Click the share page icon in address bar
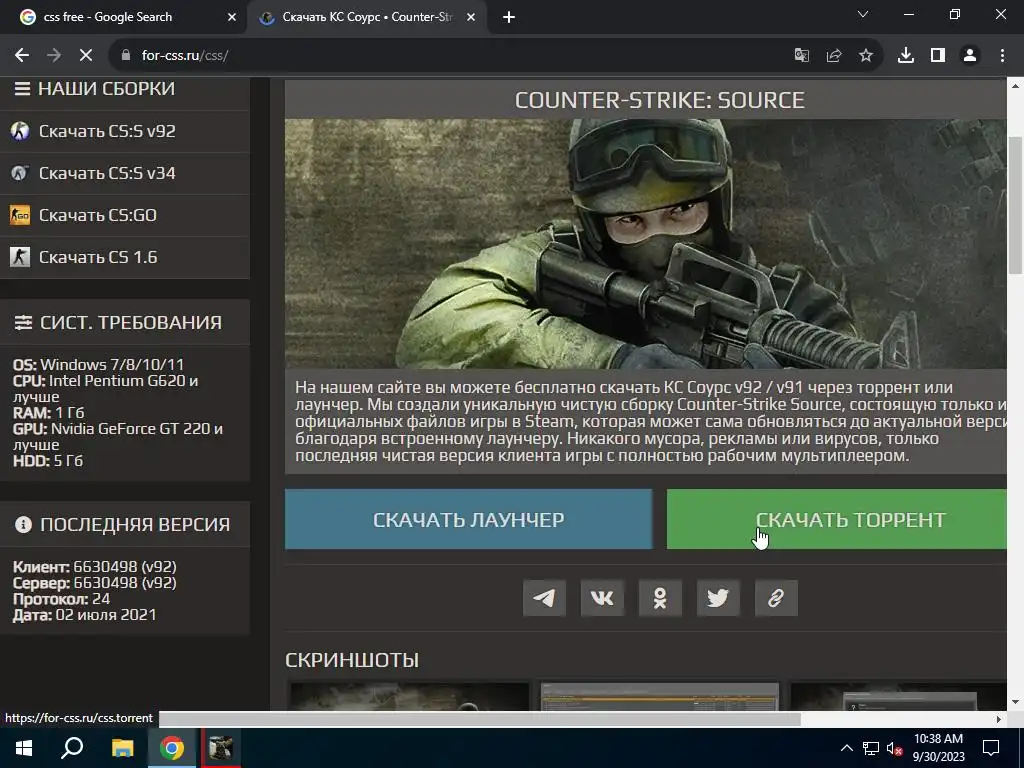The width and height of the screenshot is (1024, 768). [x=833, y=56]
